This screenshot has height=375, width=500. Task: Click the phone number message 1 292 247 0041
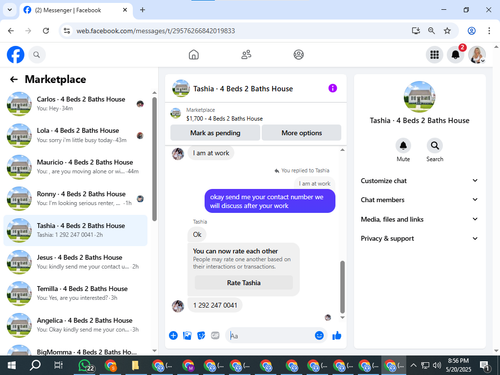pyautogui.click(x=215, y=305)
